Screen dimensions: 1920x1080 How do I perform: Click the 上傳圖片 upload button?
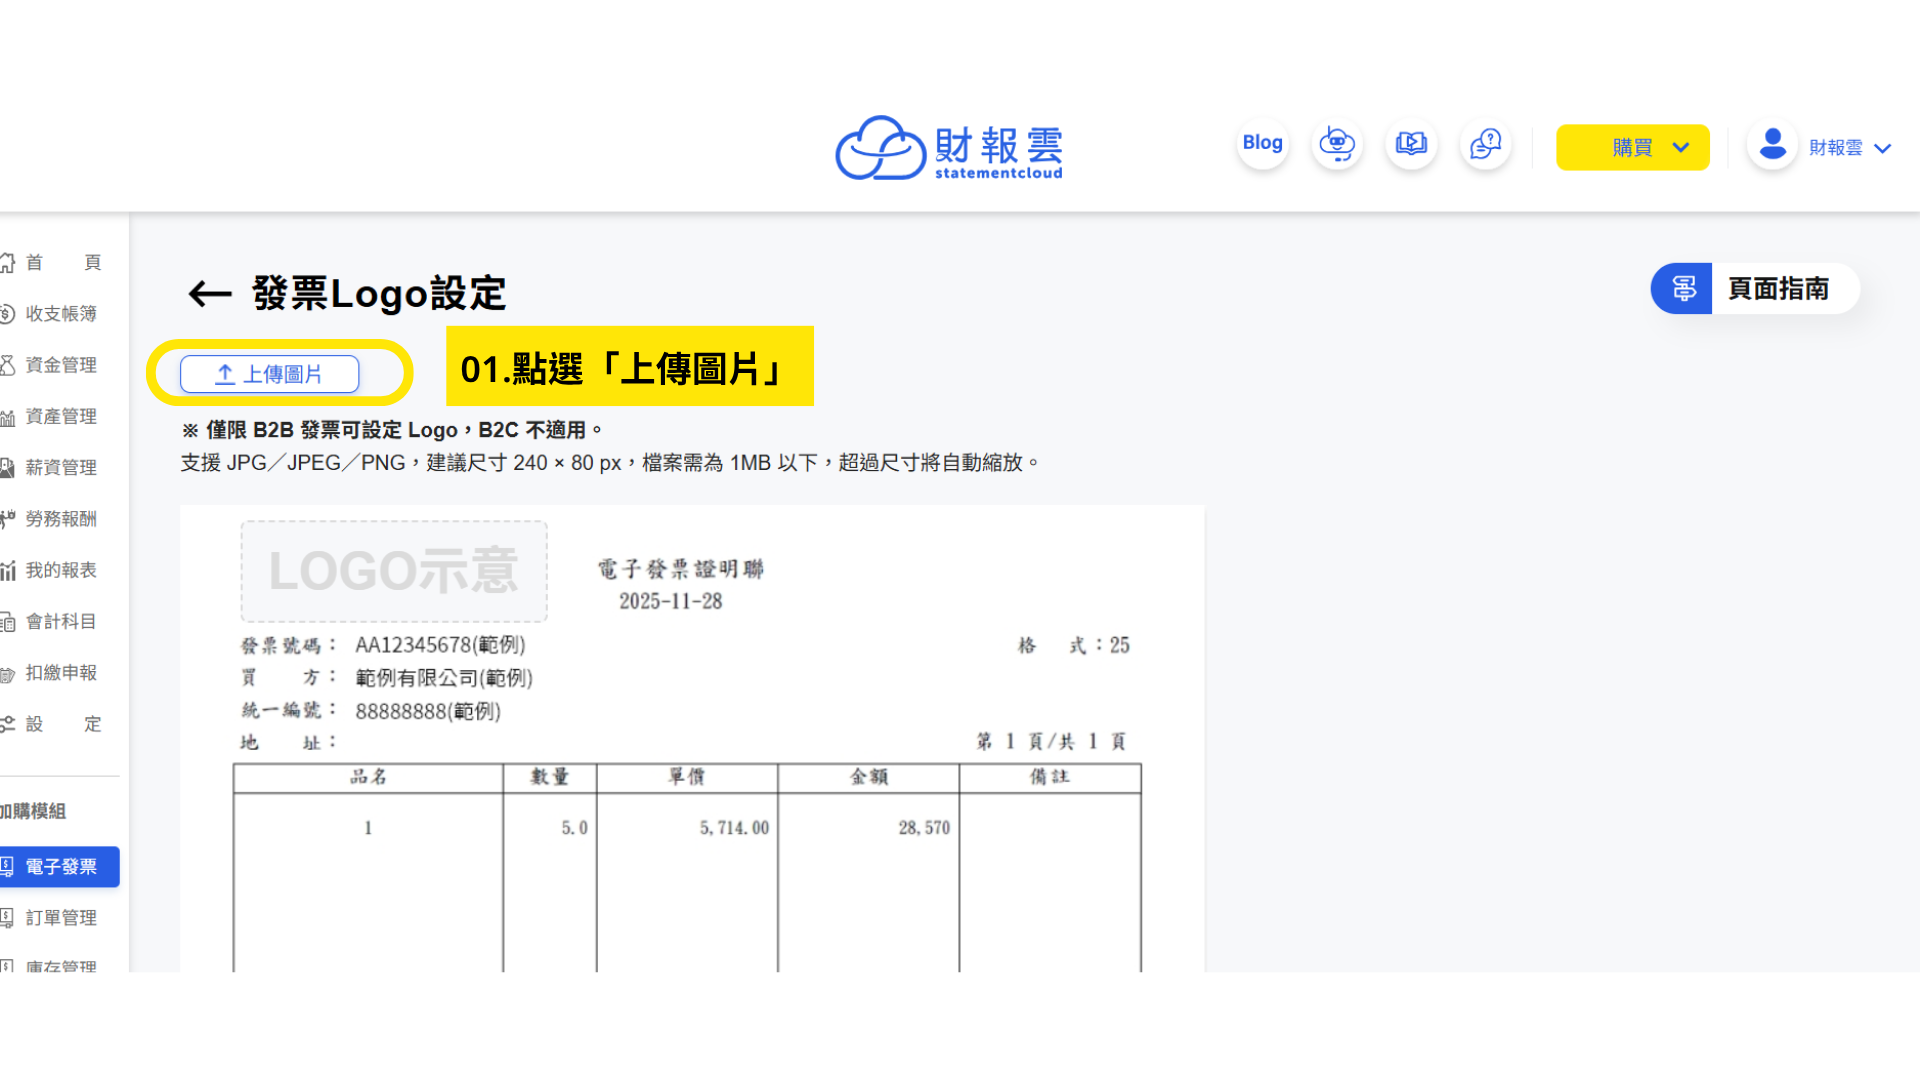(269, 374)
